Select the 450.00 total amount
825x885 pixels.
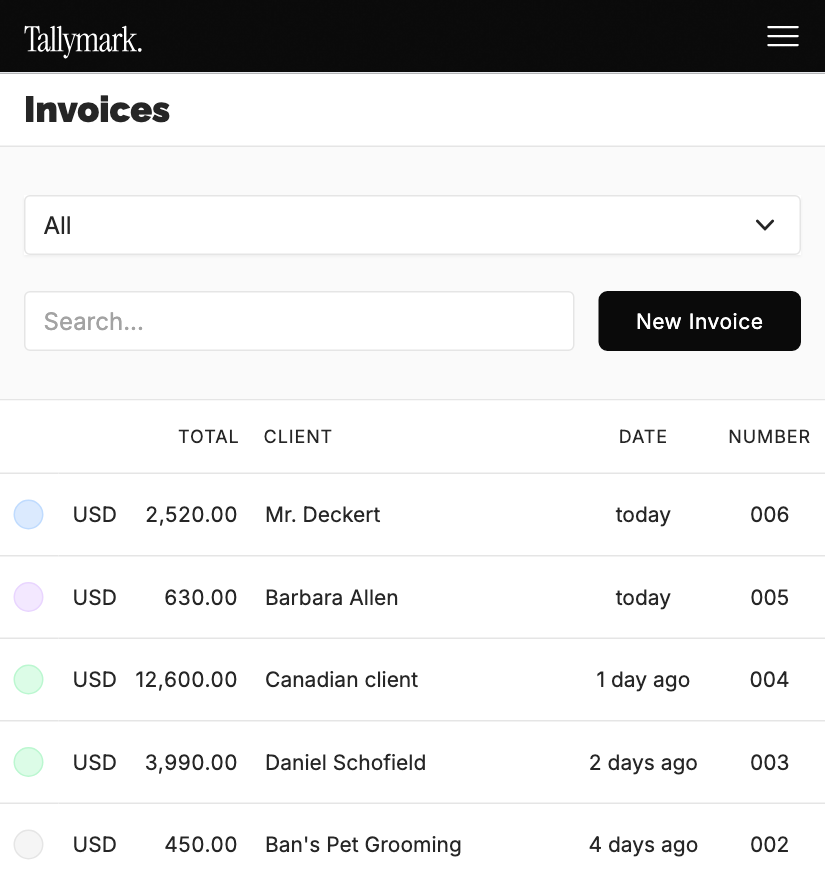click(200, 845)
